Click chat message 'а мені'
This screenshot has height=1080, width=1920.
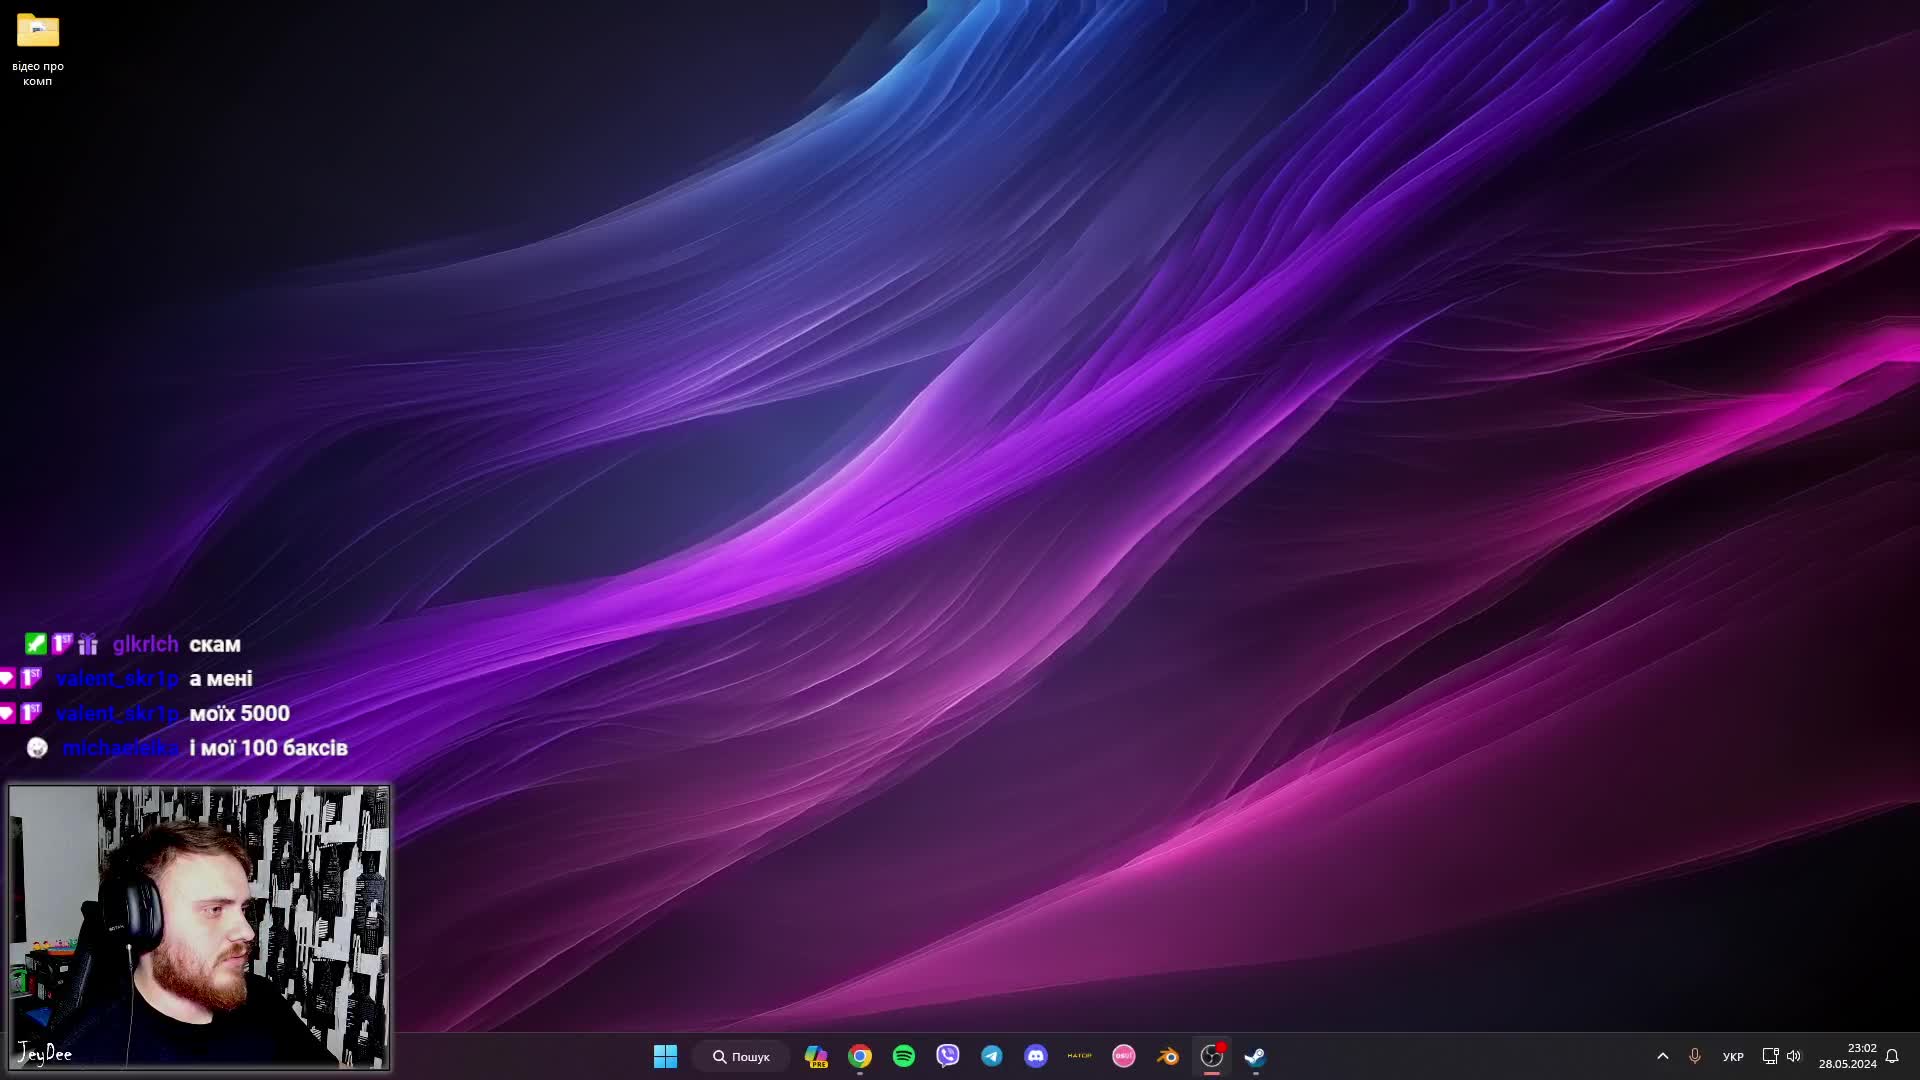tap(221, 679)
